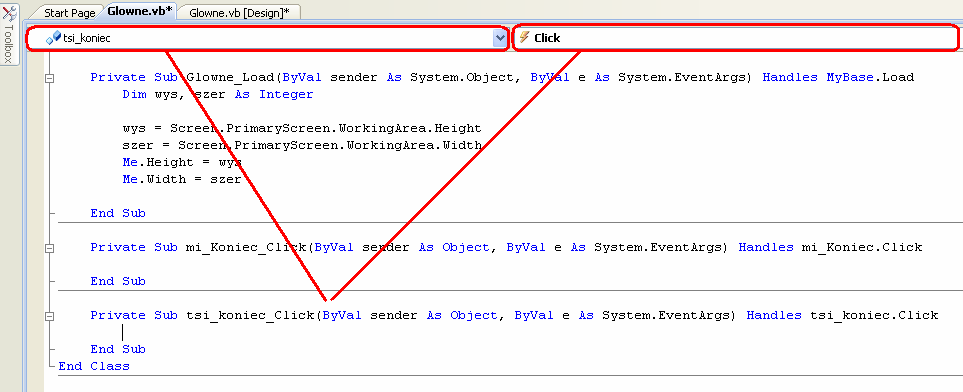The image size is (963, 392).
Task: Click the line 'Me.Width = szer'
Action: click(x=182, y=180)
